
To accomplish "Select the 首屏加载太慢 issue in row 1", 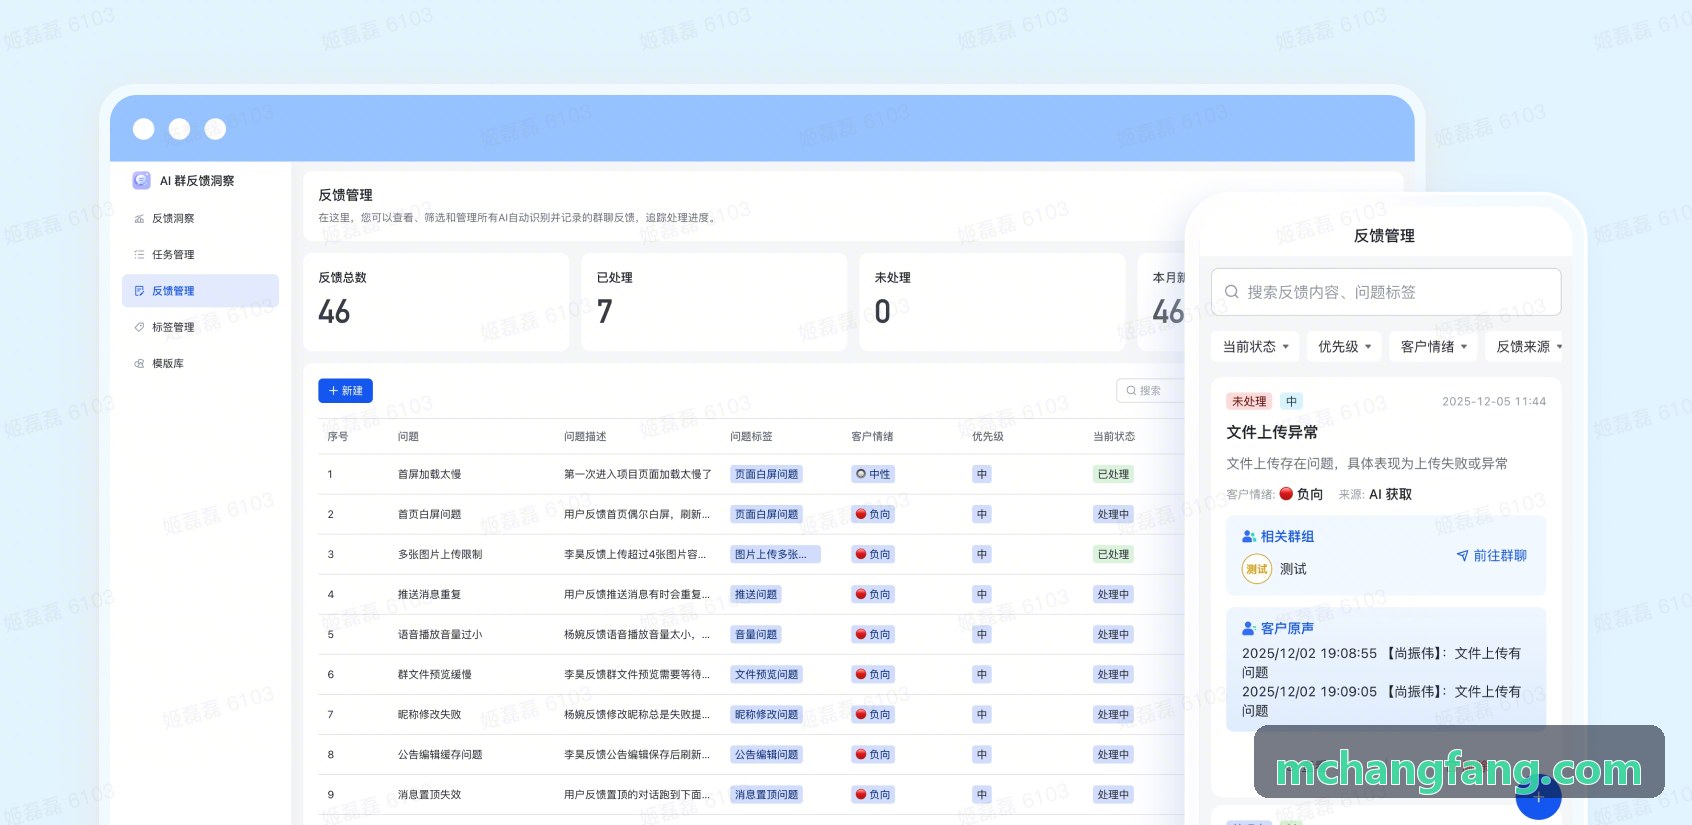I will [x=429, y=474].
